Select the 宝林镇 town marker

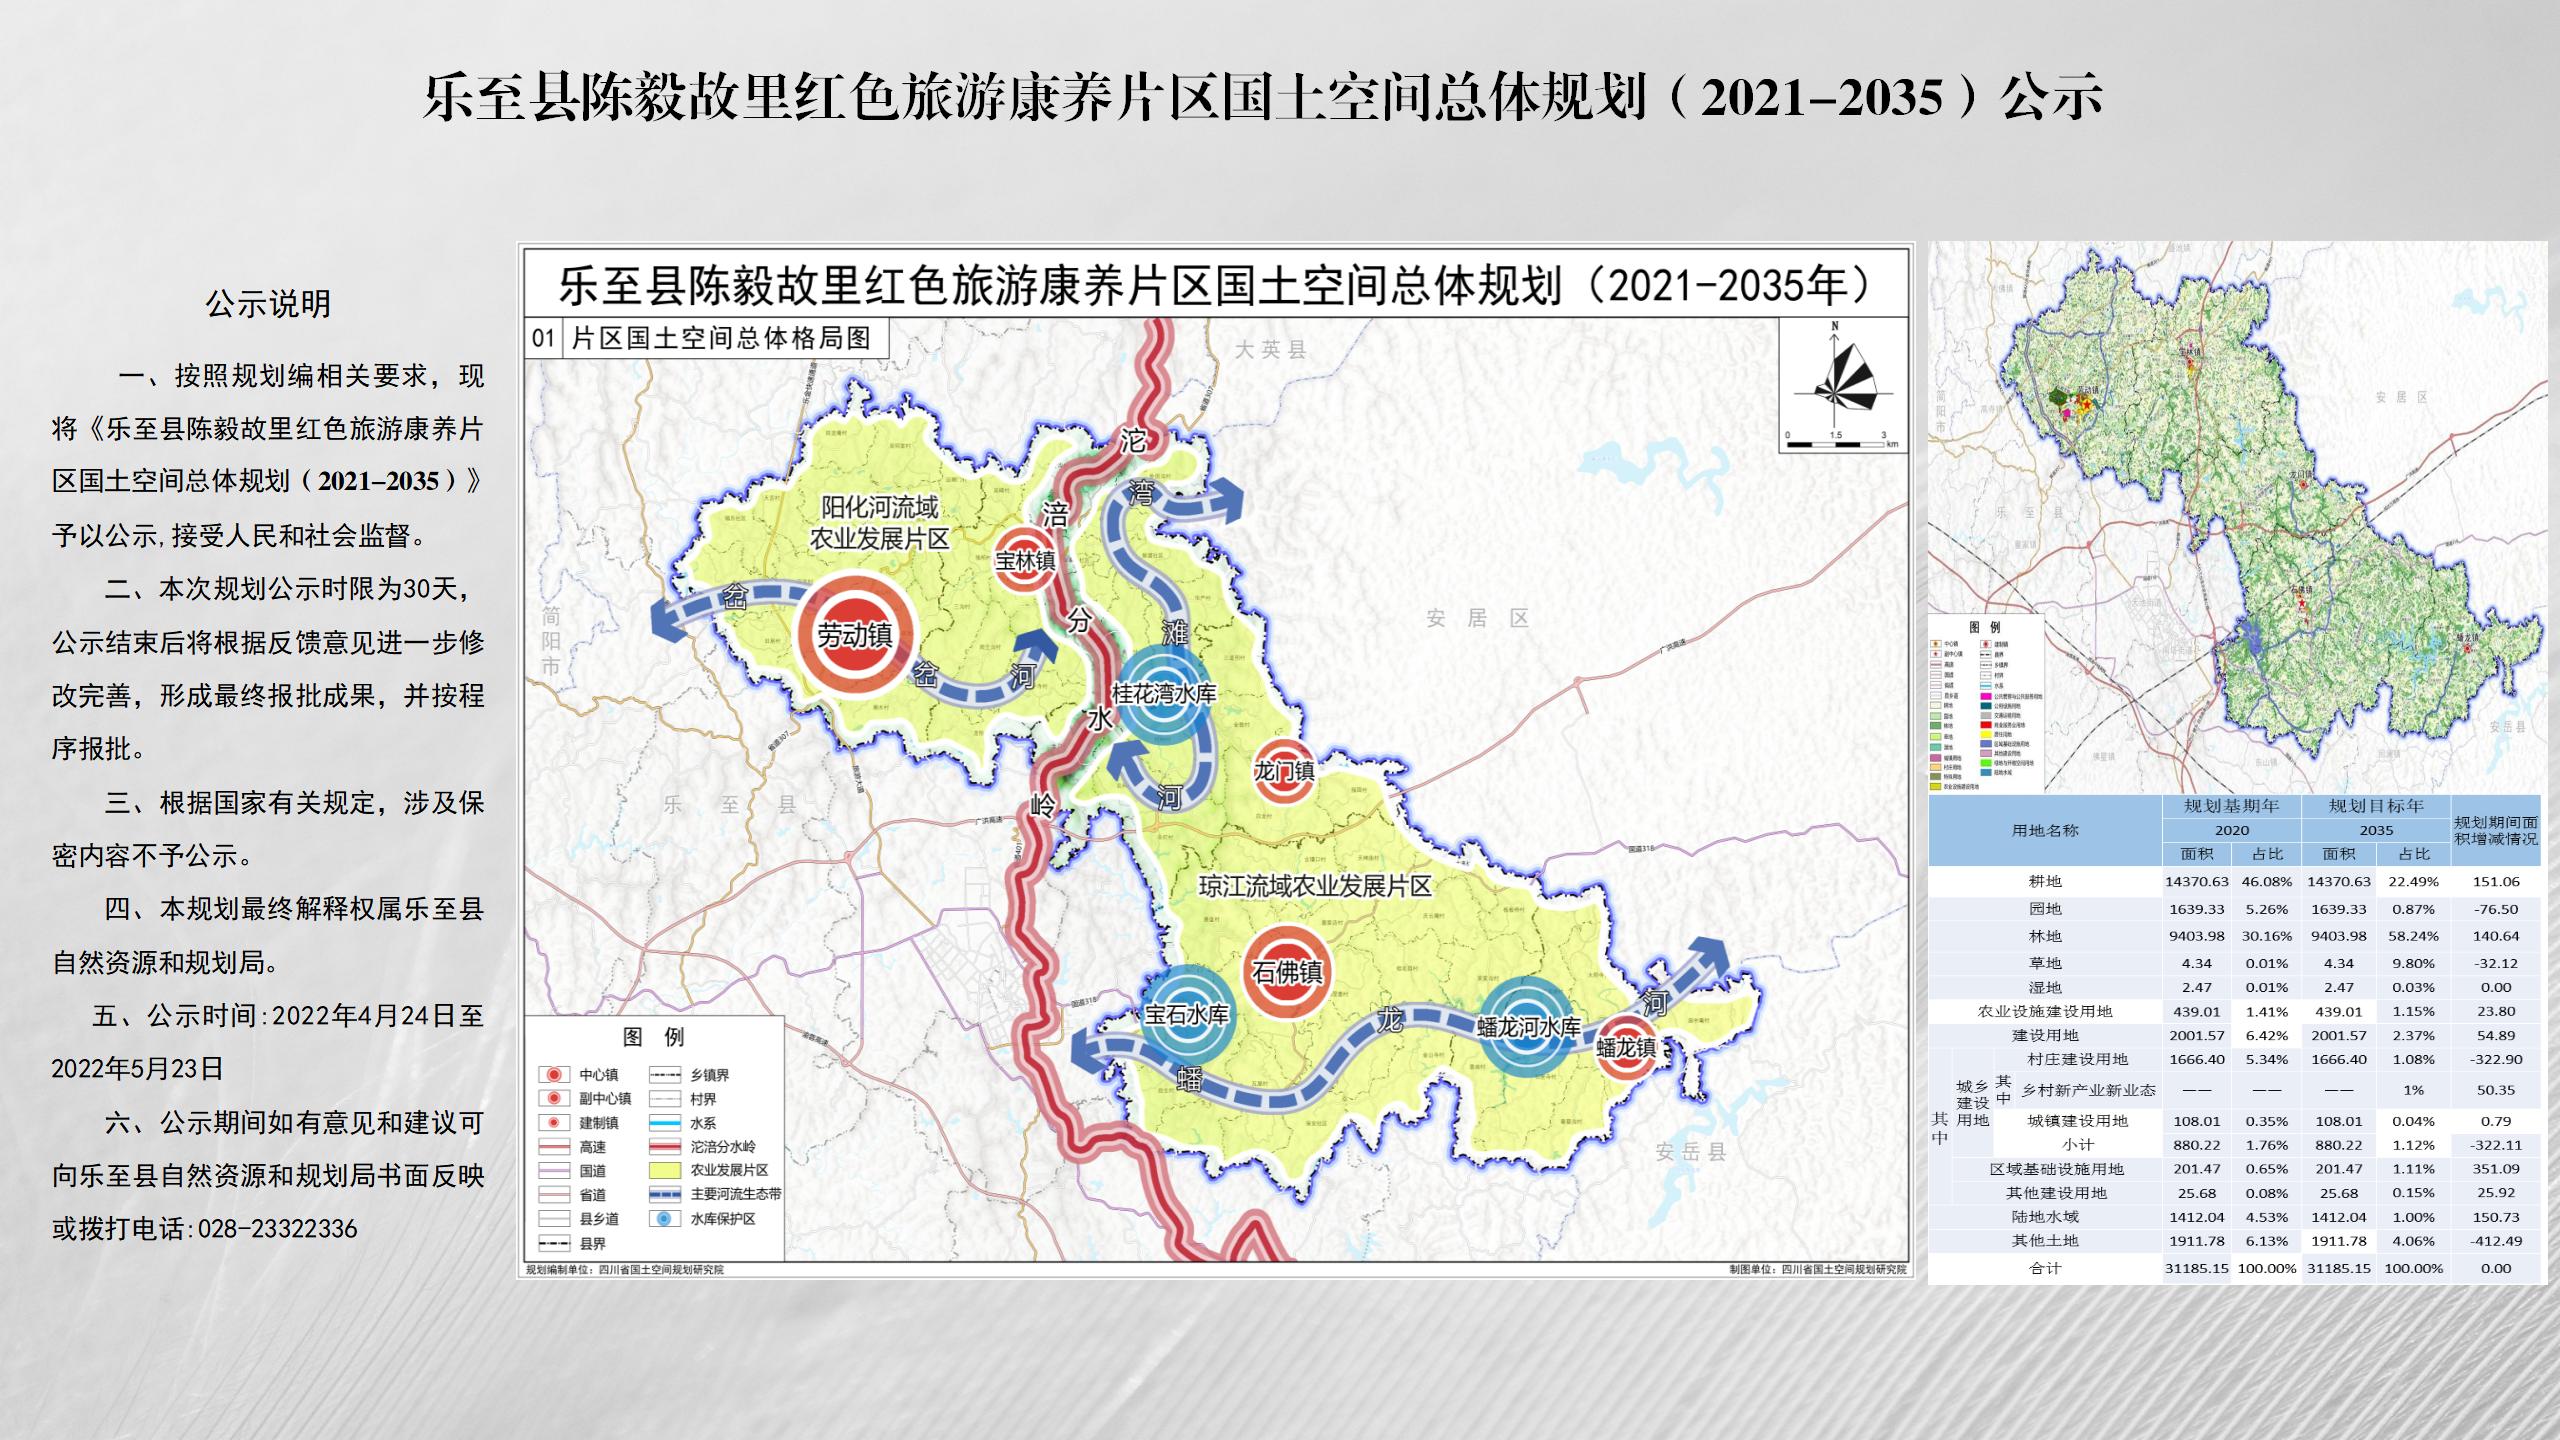1025,561
